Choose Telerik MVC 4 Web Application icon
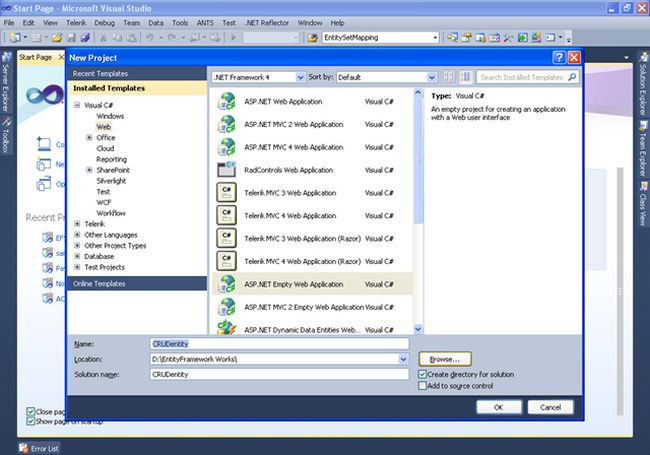 (x=227, y=215)
